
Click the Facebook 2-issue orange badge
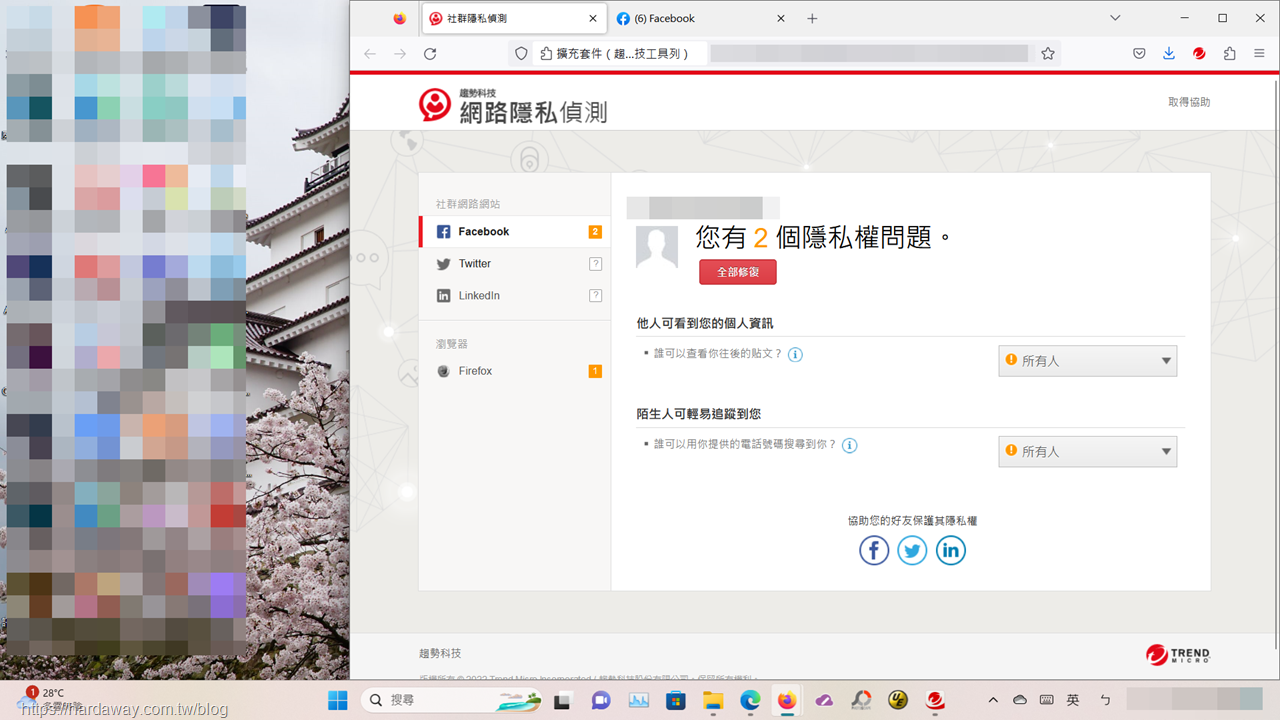(x=595, y=232)
